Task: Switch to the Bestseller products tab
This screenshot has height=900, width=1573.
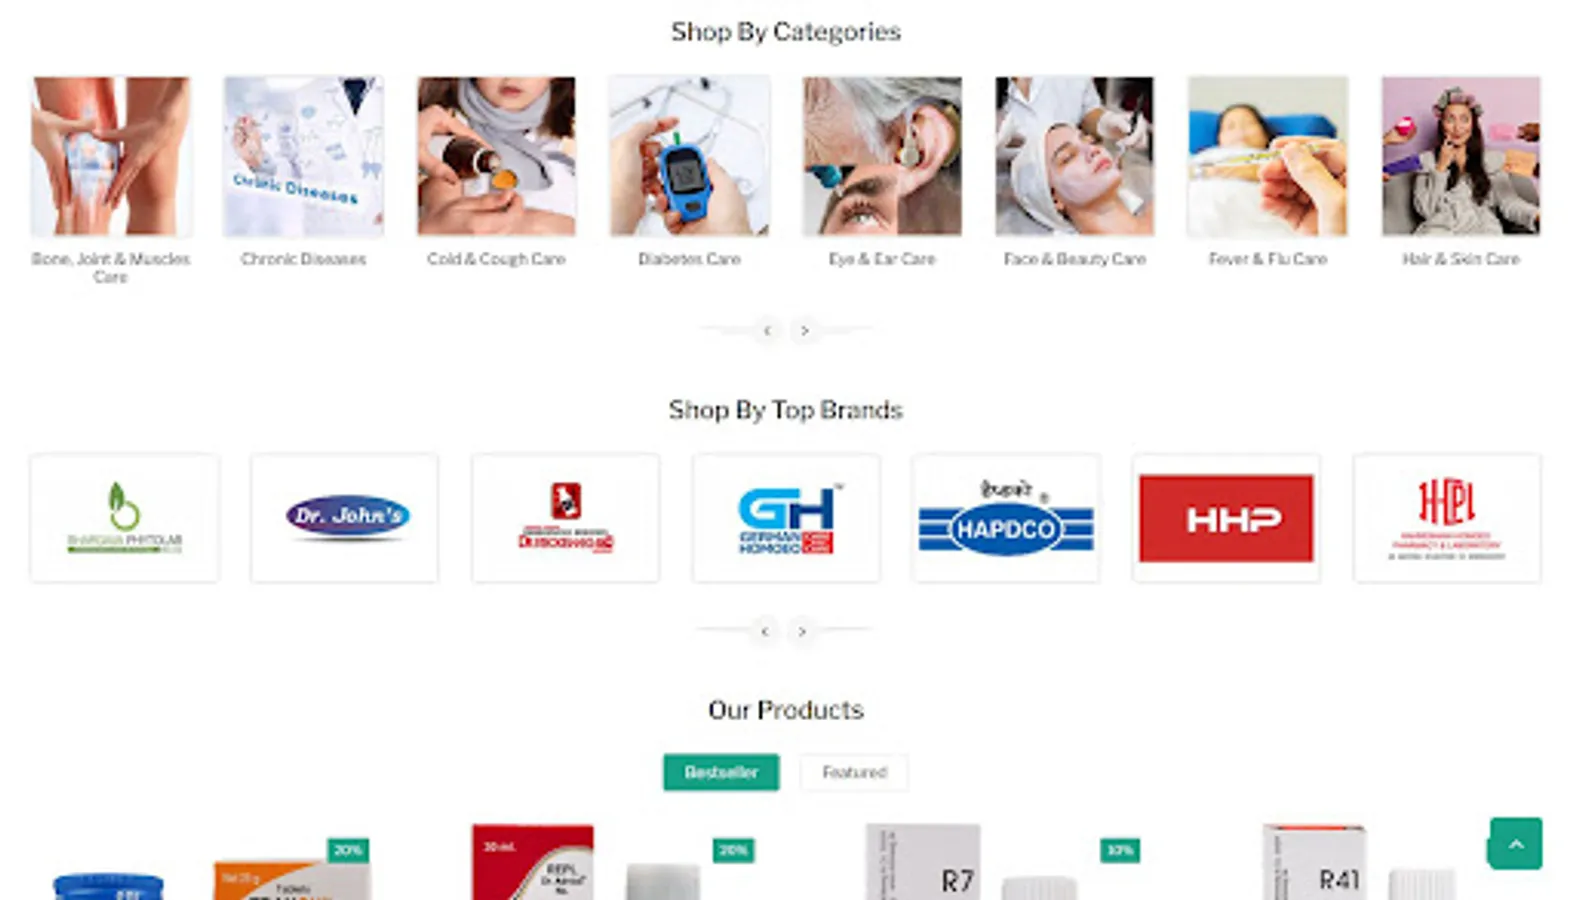Action: (x=721, y=772)
